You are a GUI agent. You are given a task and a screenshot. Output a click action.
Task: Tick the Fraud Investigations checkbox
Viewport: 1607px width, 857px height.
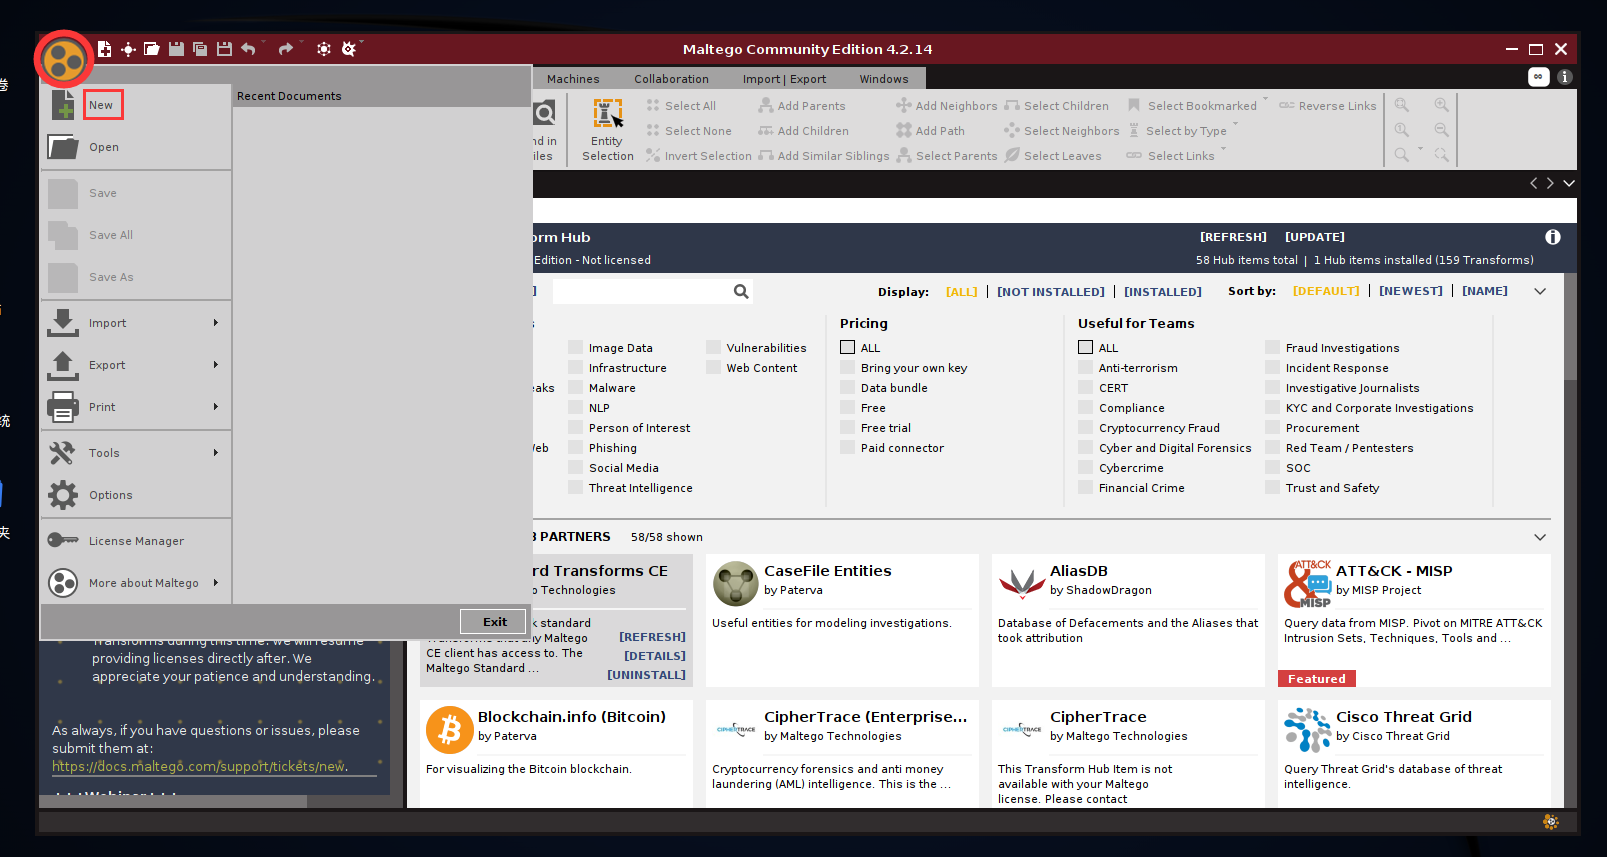point(1273,347)
